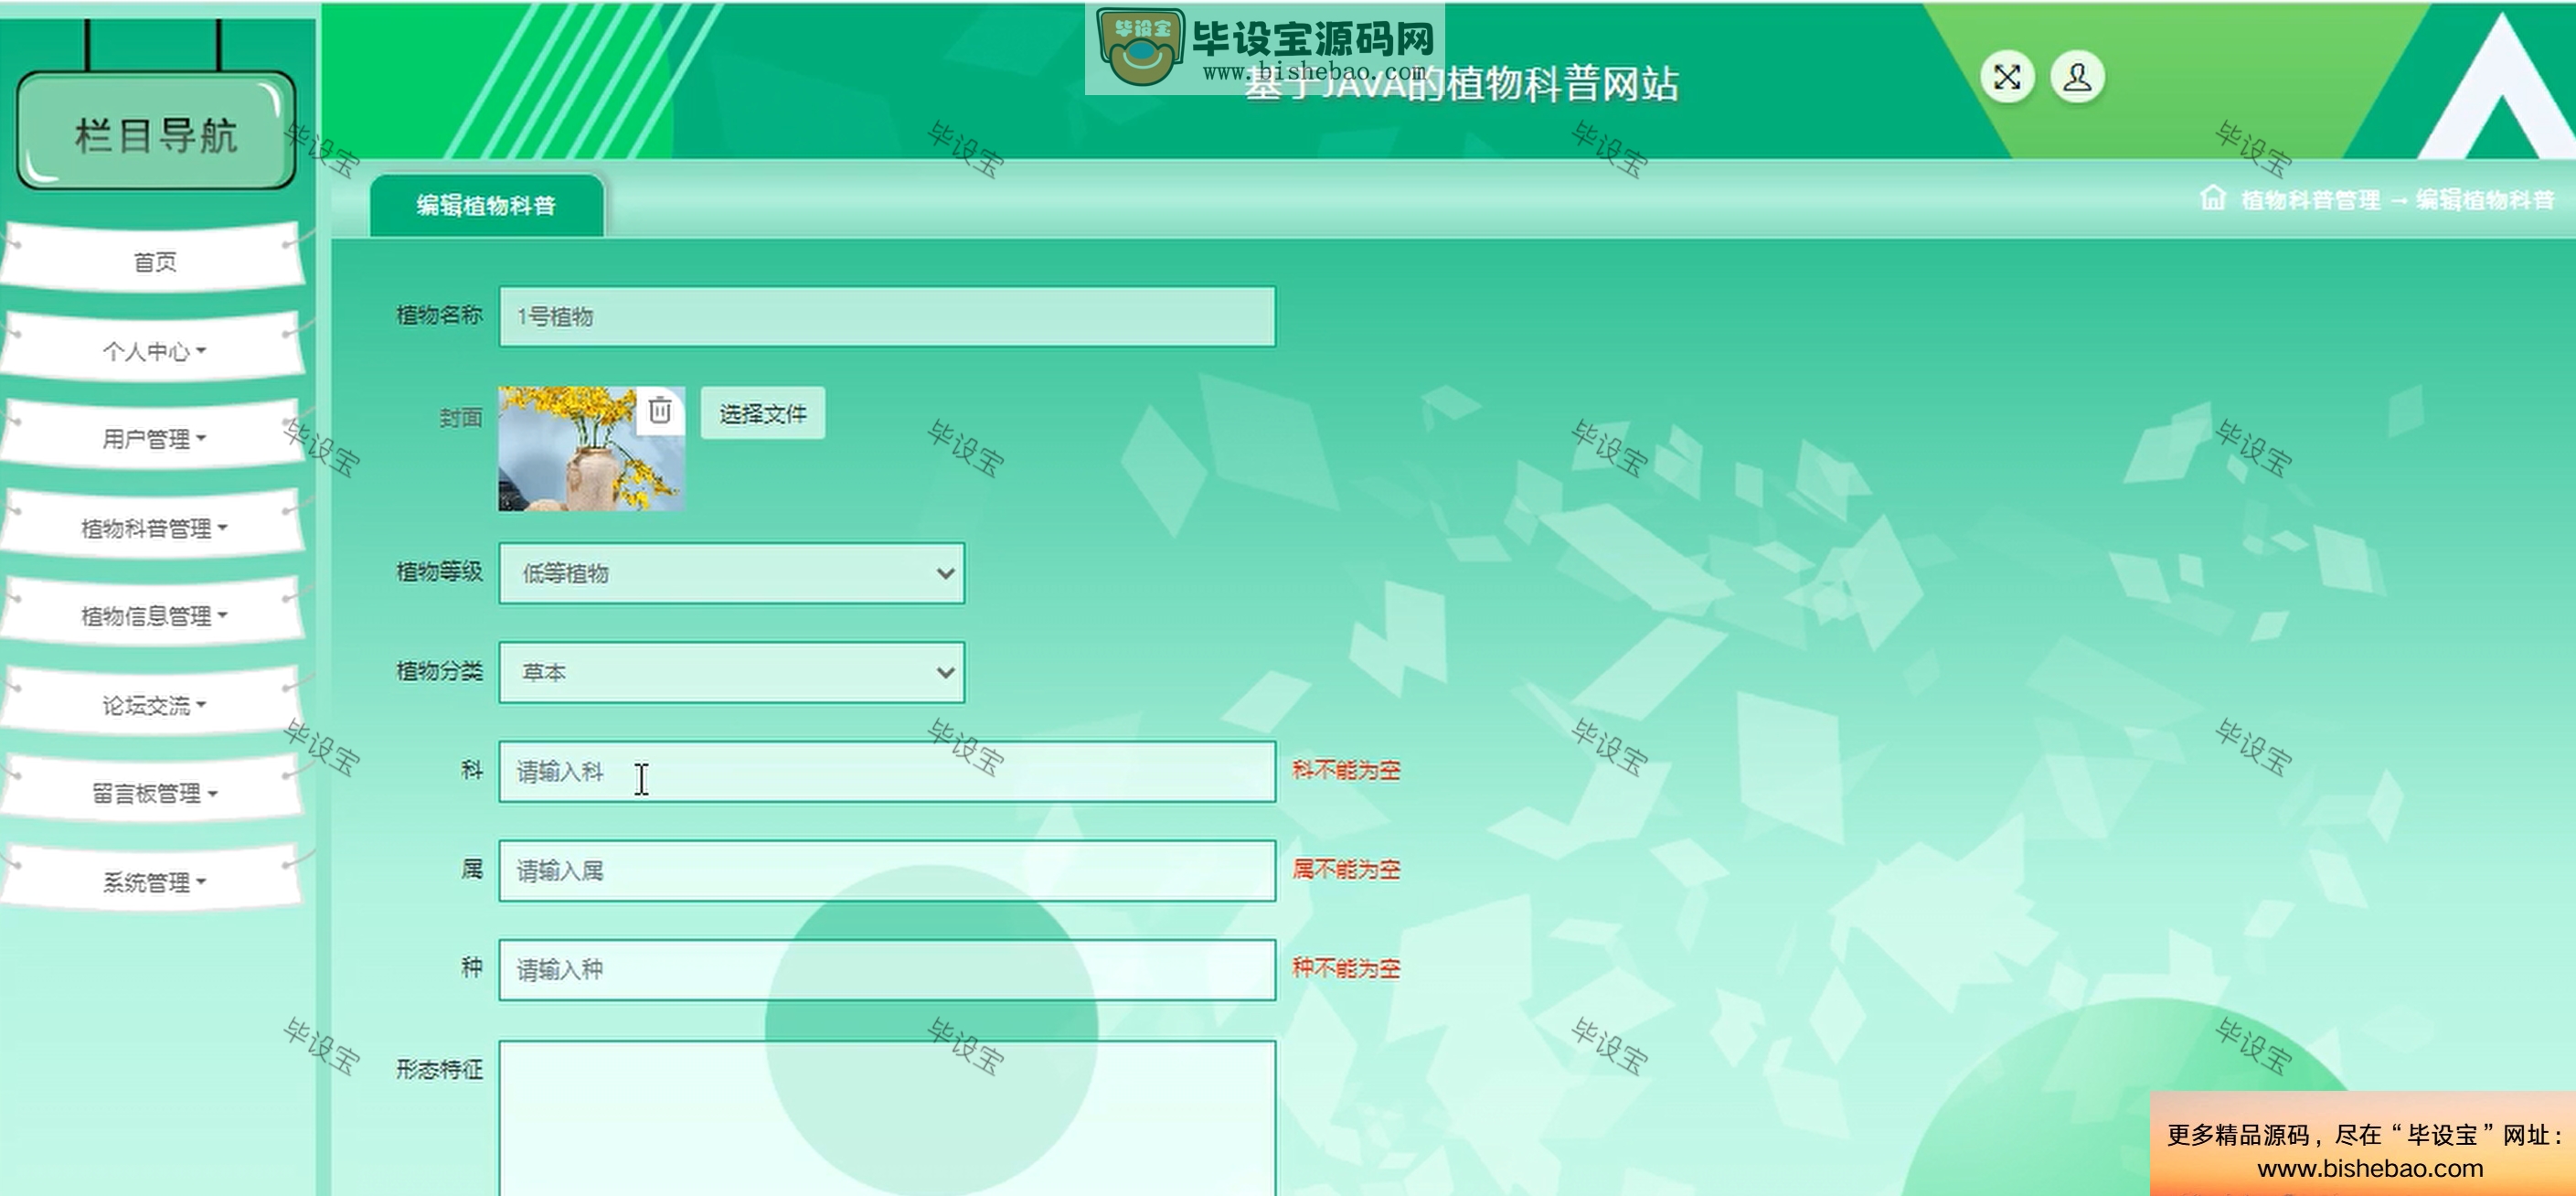Click into the 科 input field
This screenshot has height=1196, width=2576.
coord(887,771)
